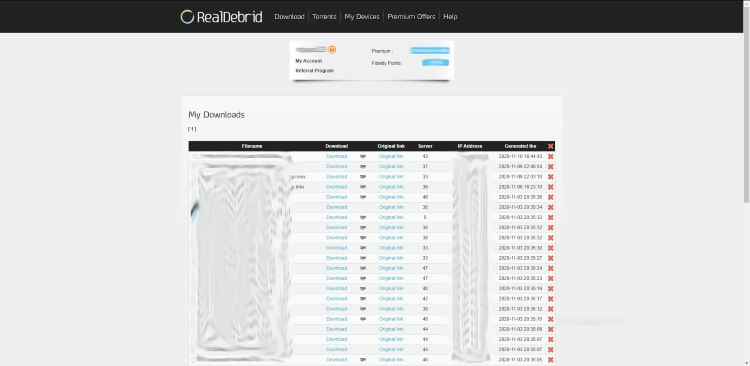Screen dimensions: 750x366
Task: Delete all downloads via header X icon
Action: tap(551, 146)
